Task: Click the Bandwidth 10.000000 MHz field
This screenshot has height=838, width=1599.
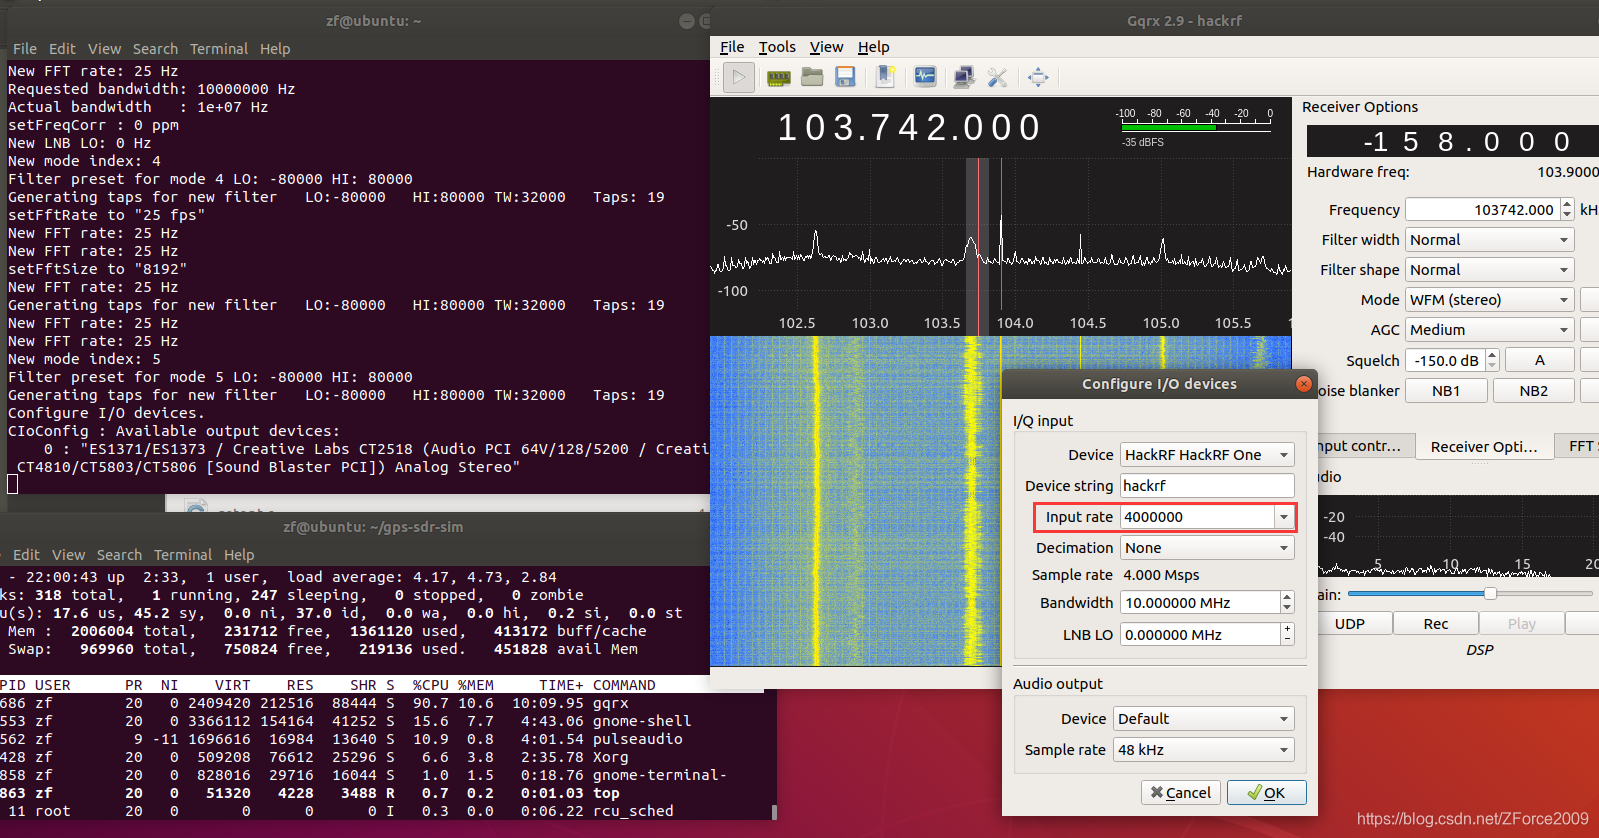Action: coord(1200,603)
